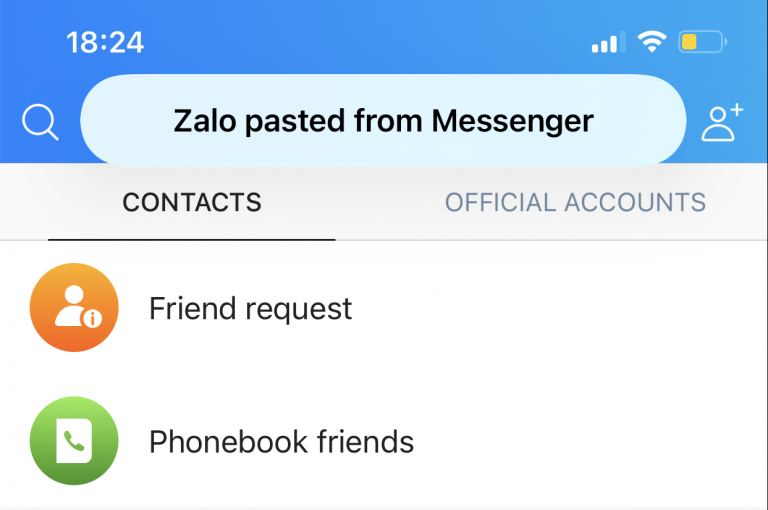Open search with the magnifier icon

tap(40, 123)
